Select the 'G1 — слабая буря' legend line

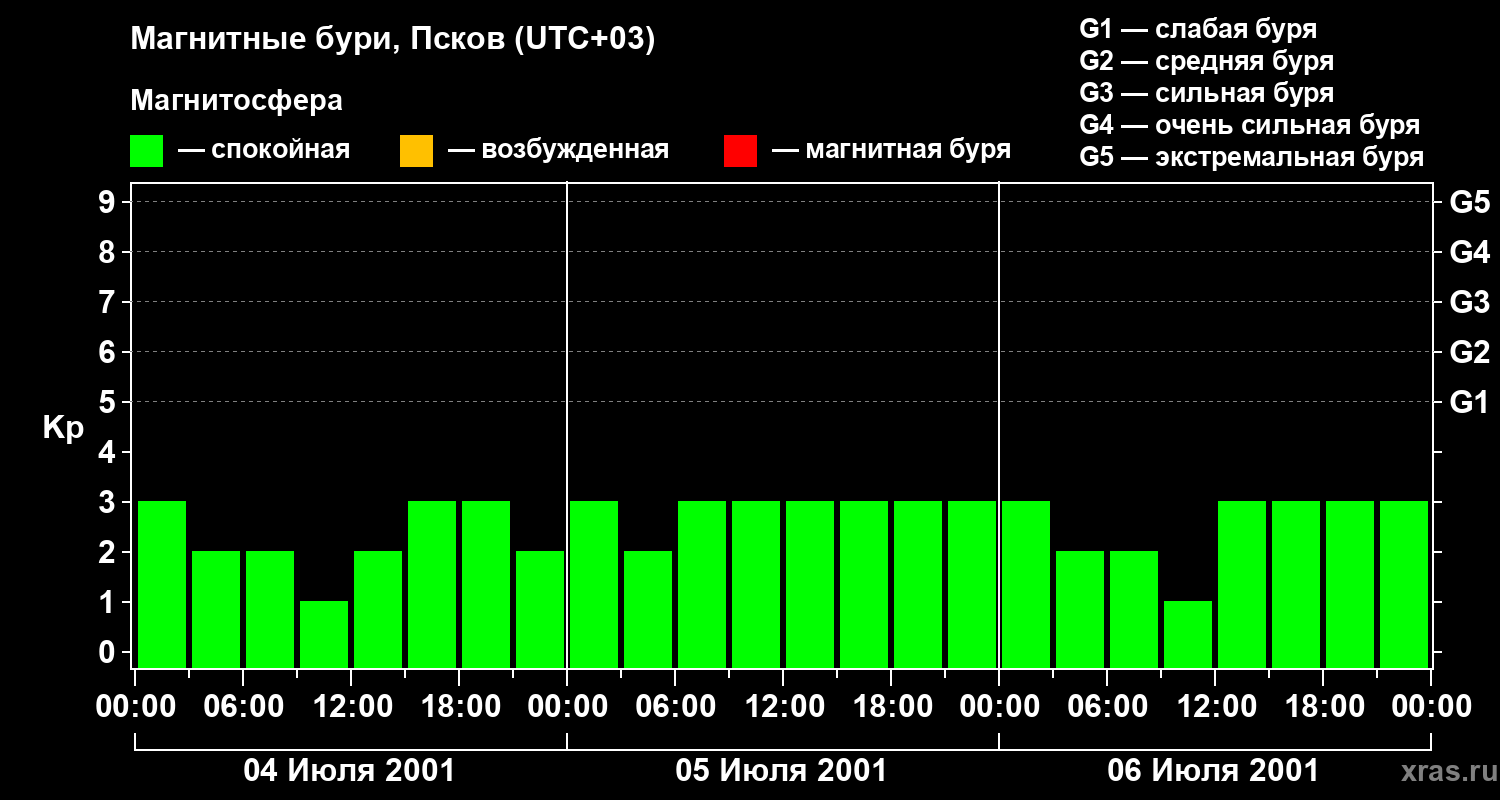point(1198,29)
